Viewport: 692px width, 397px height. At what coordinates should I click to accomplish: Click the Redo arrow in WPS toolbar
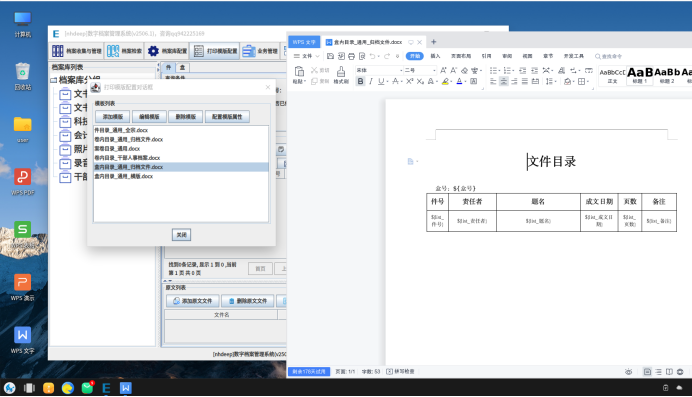pyautogui.click(x=387, y=56)
